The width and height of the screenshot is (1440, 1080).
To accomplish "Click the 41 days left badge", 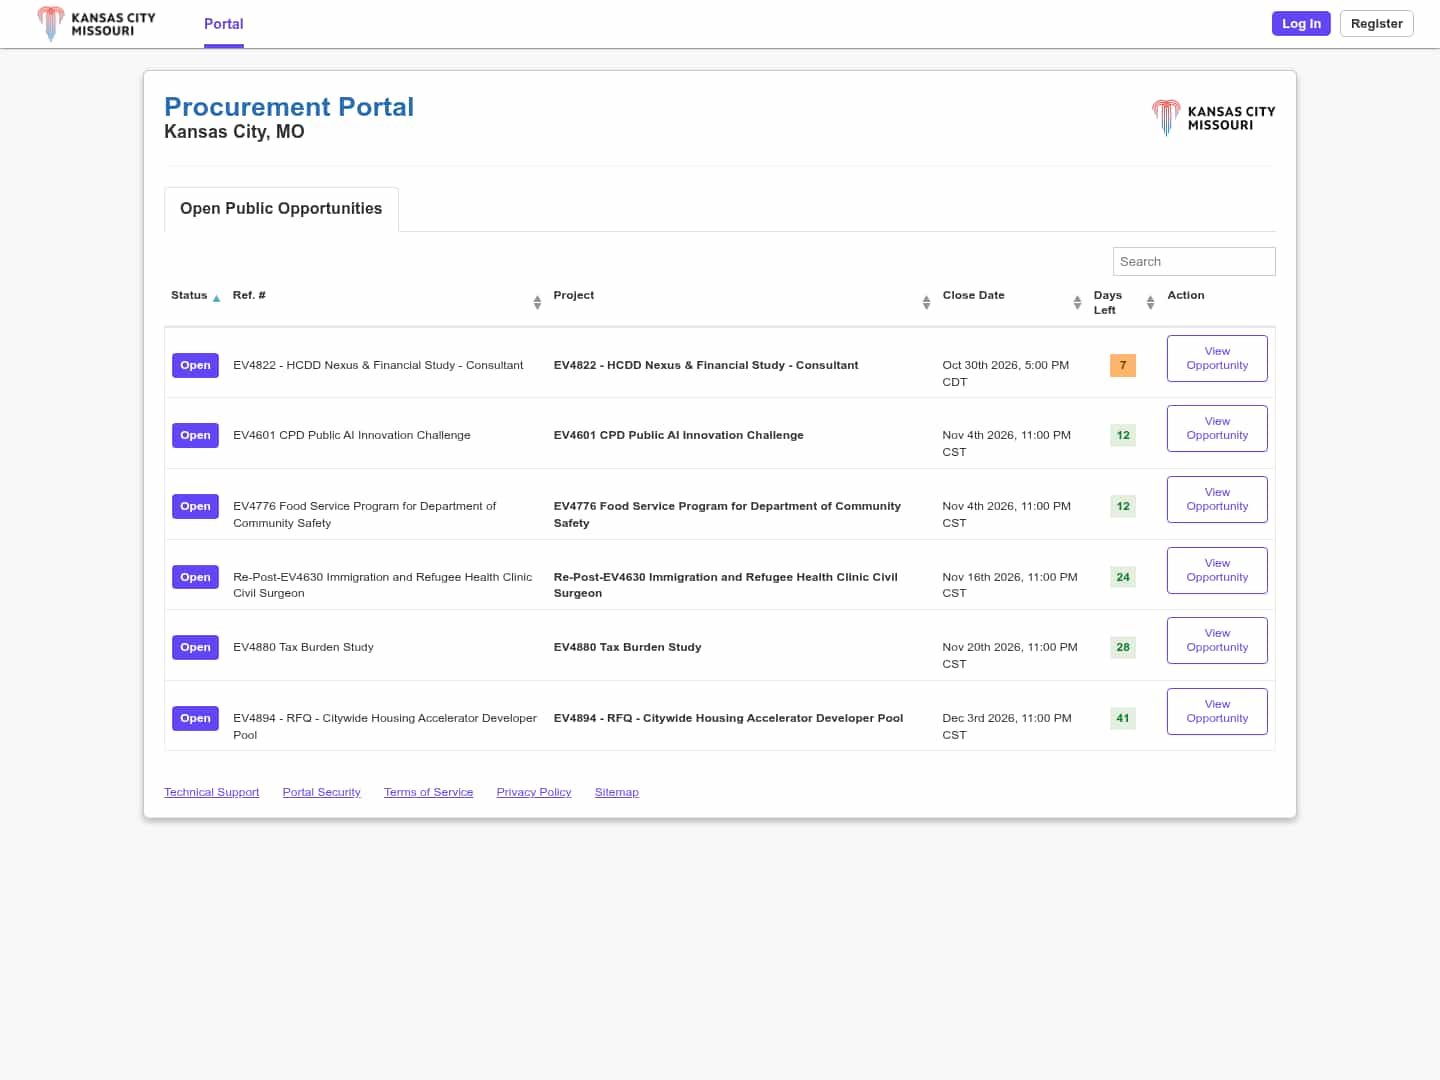I will (x=1123, y=718).
